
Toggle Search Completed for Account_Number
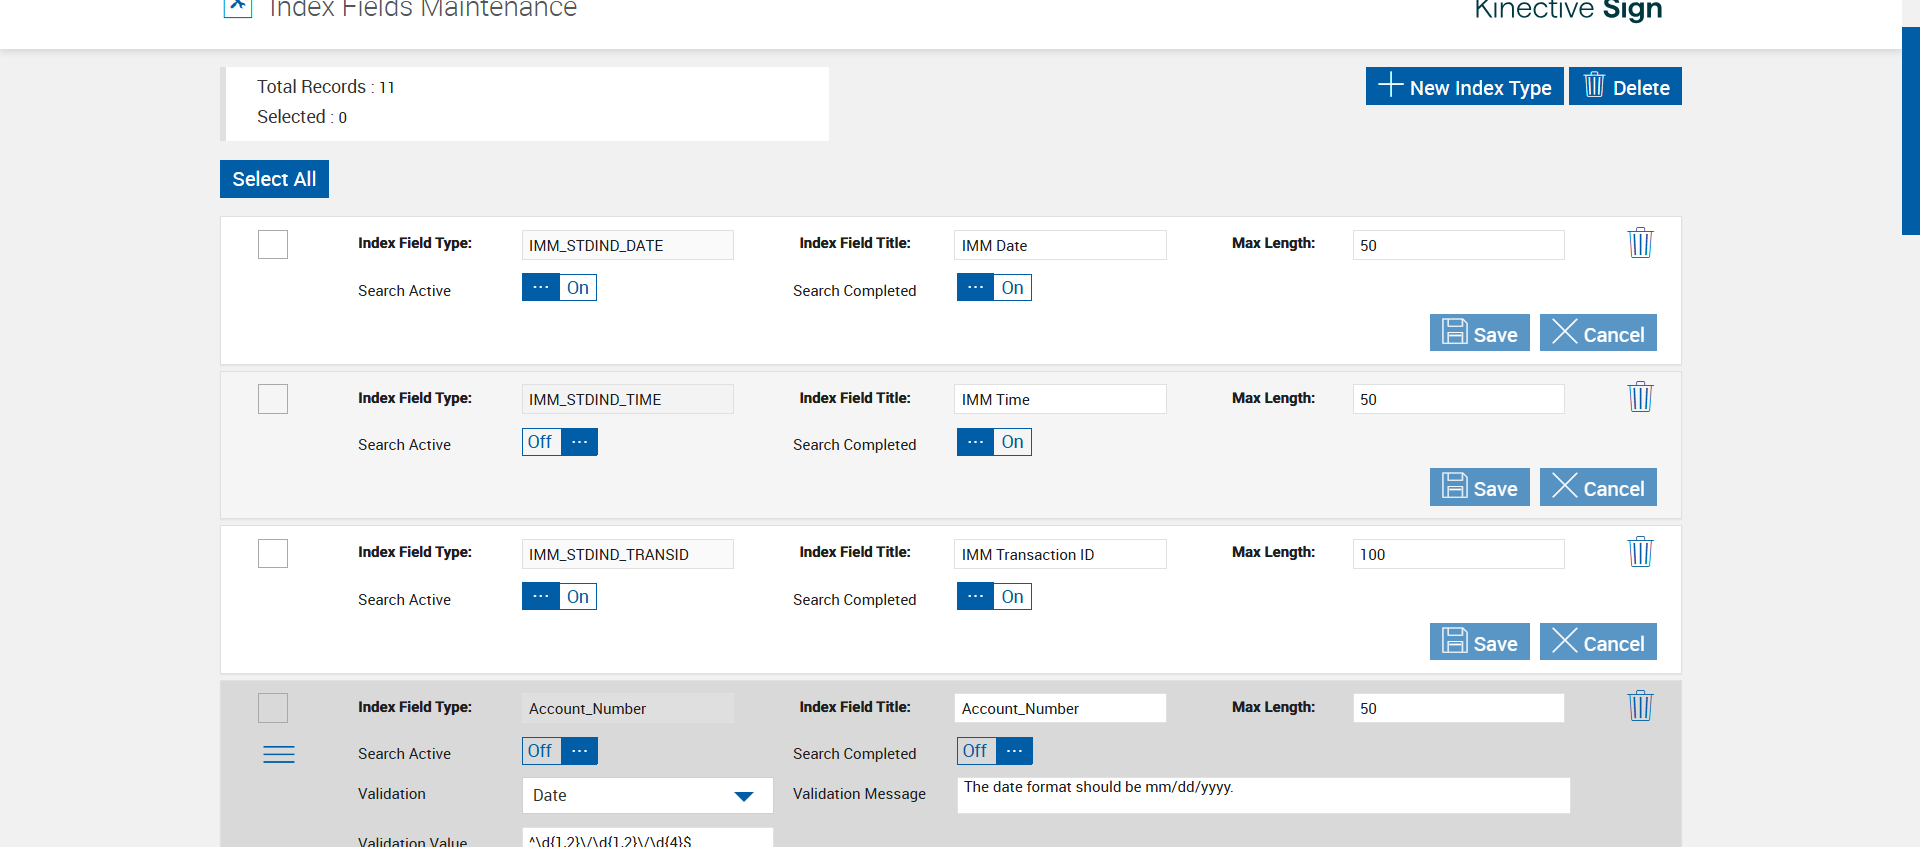tap(994, 751)
